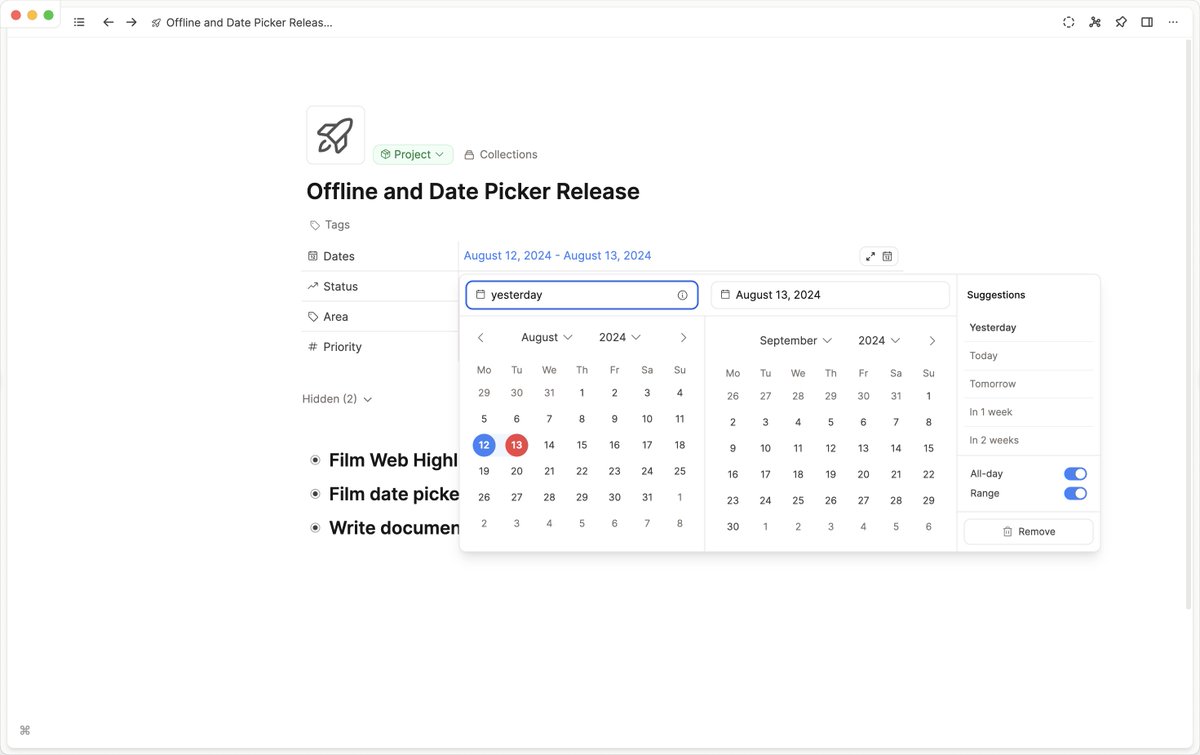Click the rocket icon in the title bar
This screenshot has height=755, width=1200.
point(156,22)
